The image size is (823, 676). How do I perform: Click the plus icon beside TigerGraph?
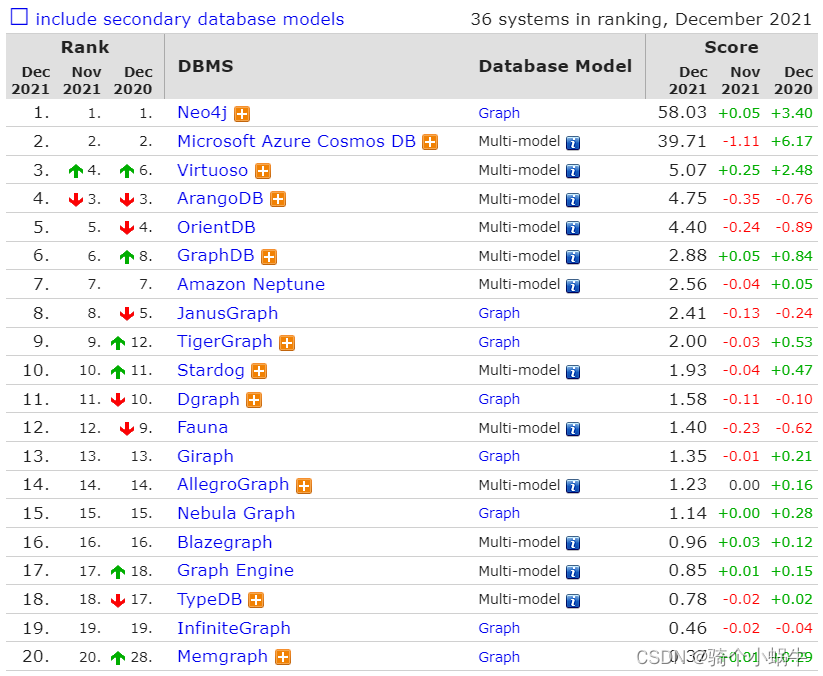click(x=287, y=343)
